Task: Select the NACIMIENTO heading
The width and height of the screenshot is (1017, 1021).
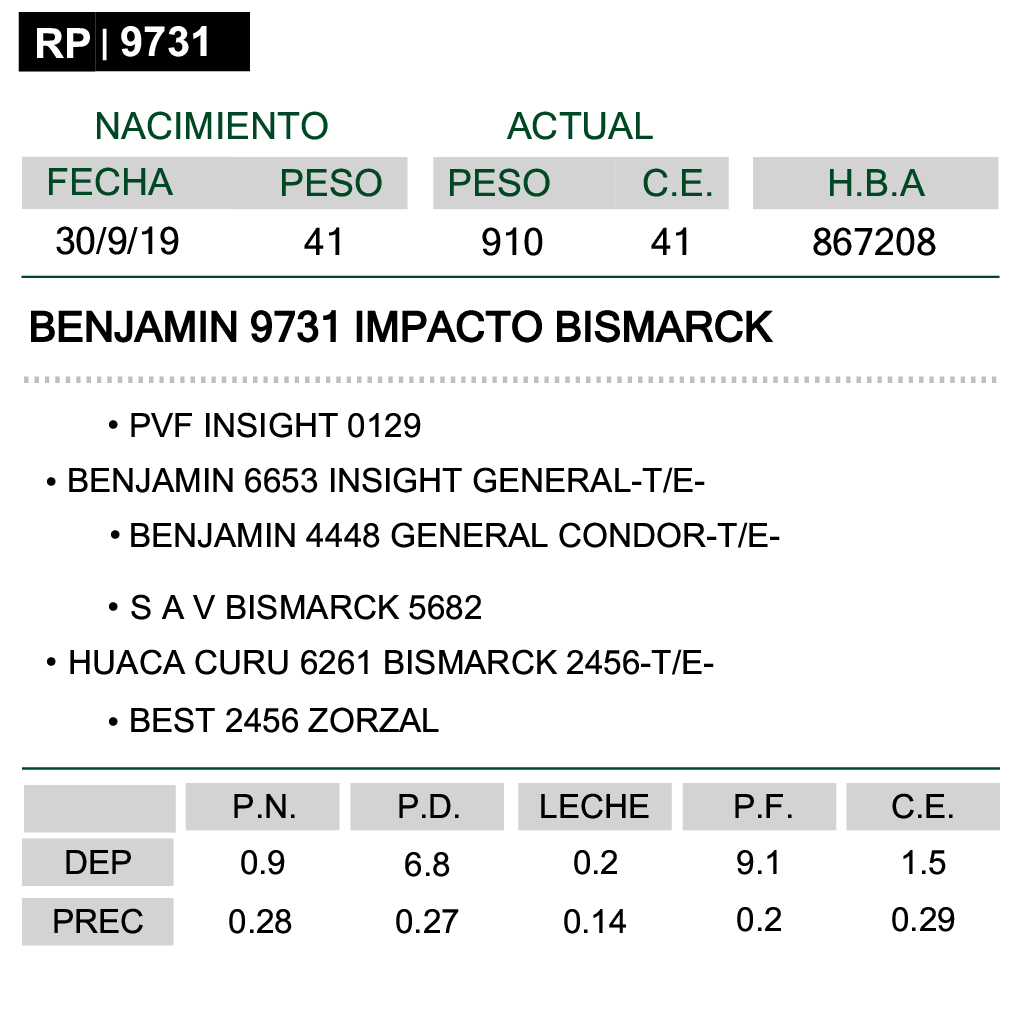Action: pos(212,126)
